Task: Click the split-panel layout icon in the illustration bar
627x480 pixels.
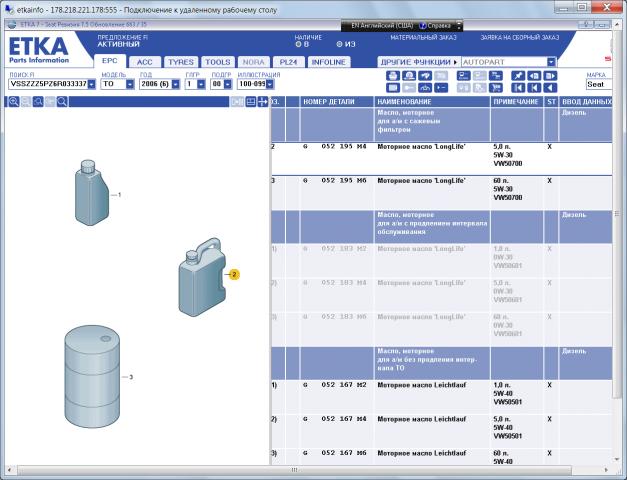Action: [251, 102]
